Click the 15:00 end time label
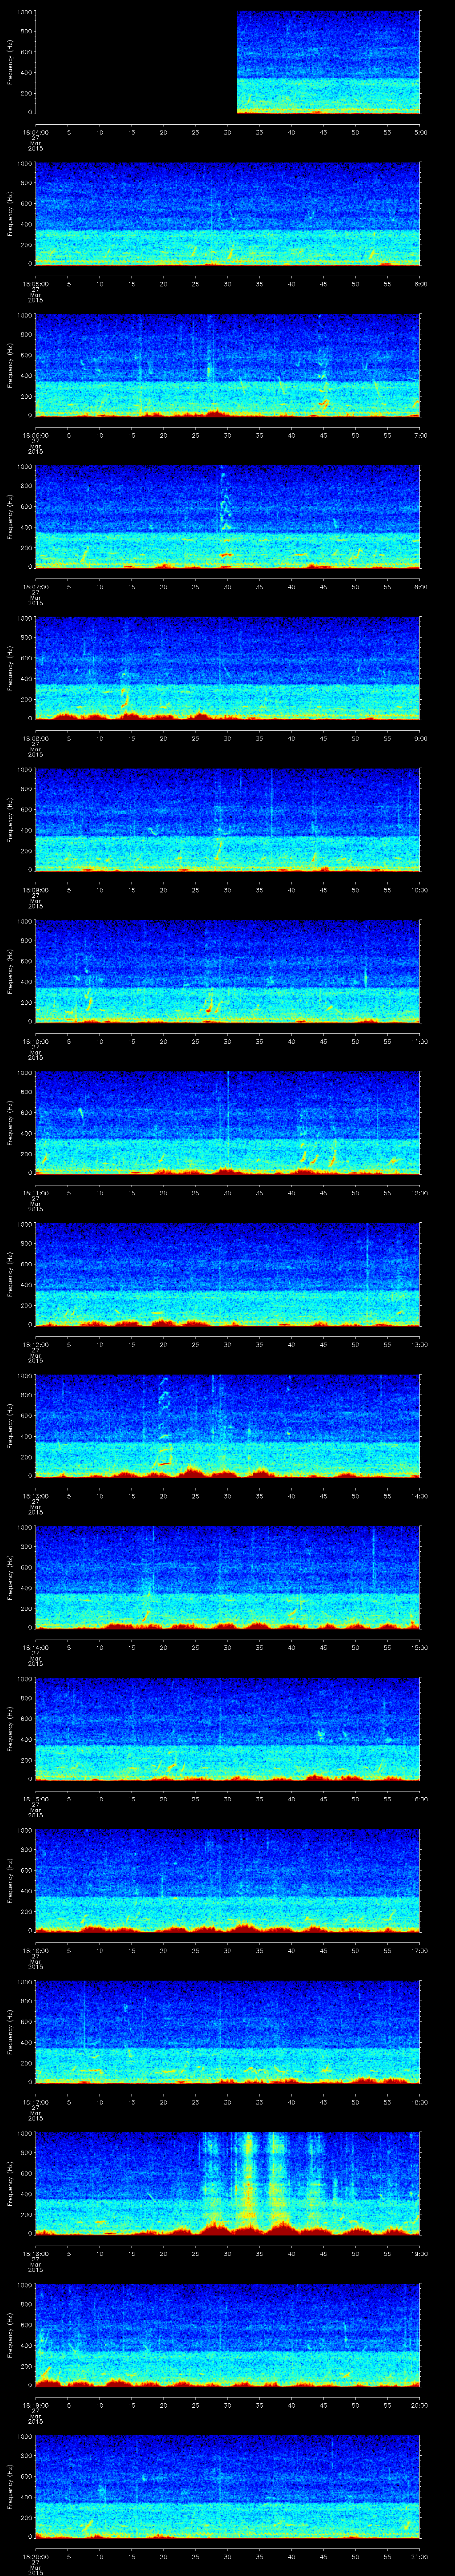 [x=420, y=1648]
